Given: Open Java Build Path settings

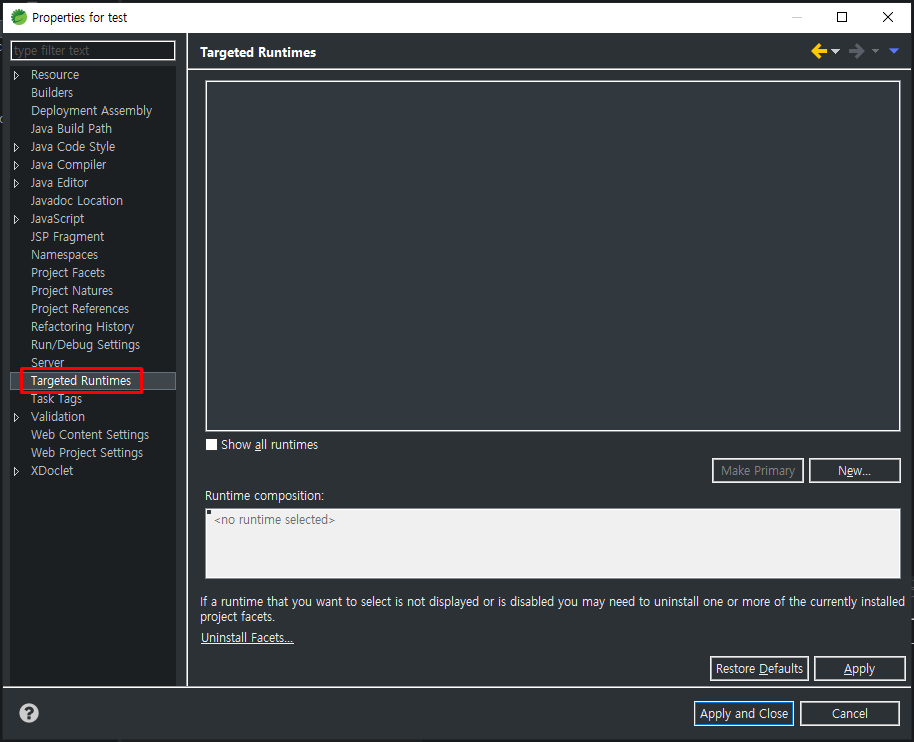Looking at the screenshot, I should pos(71,129).
